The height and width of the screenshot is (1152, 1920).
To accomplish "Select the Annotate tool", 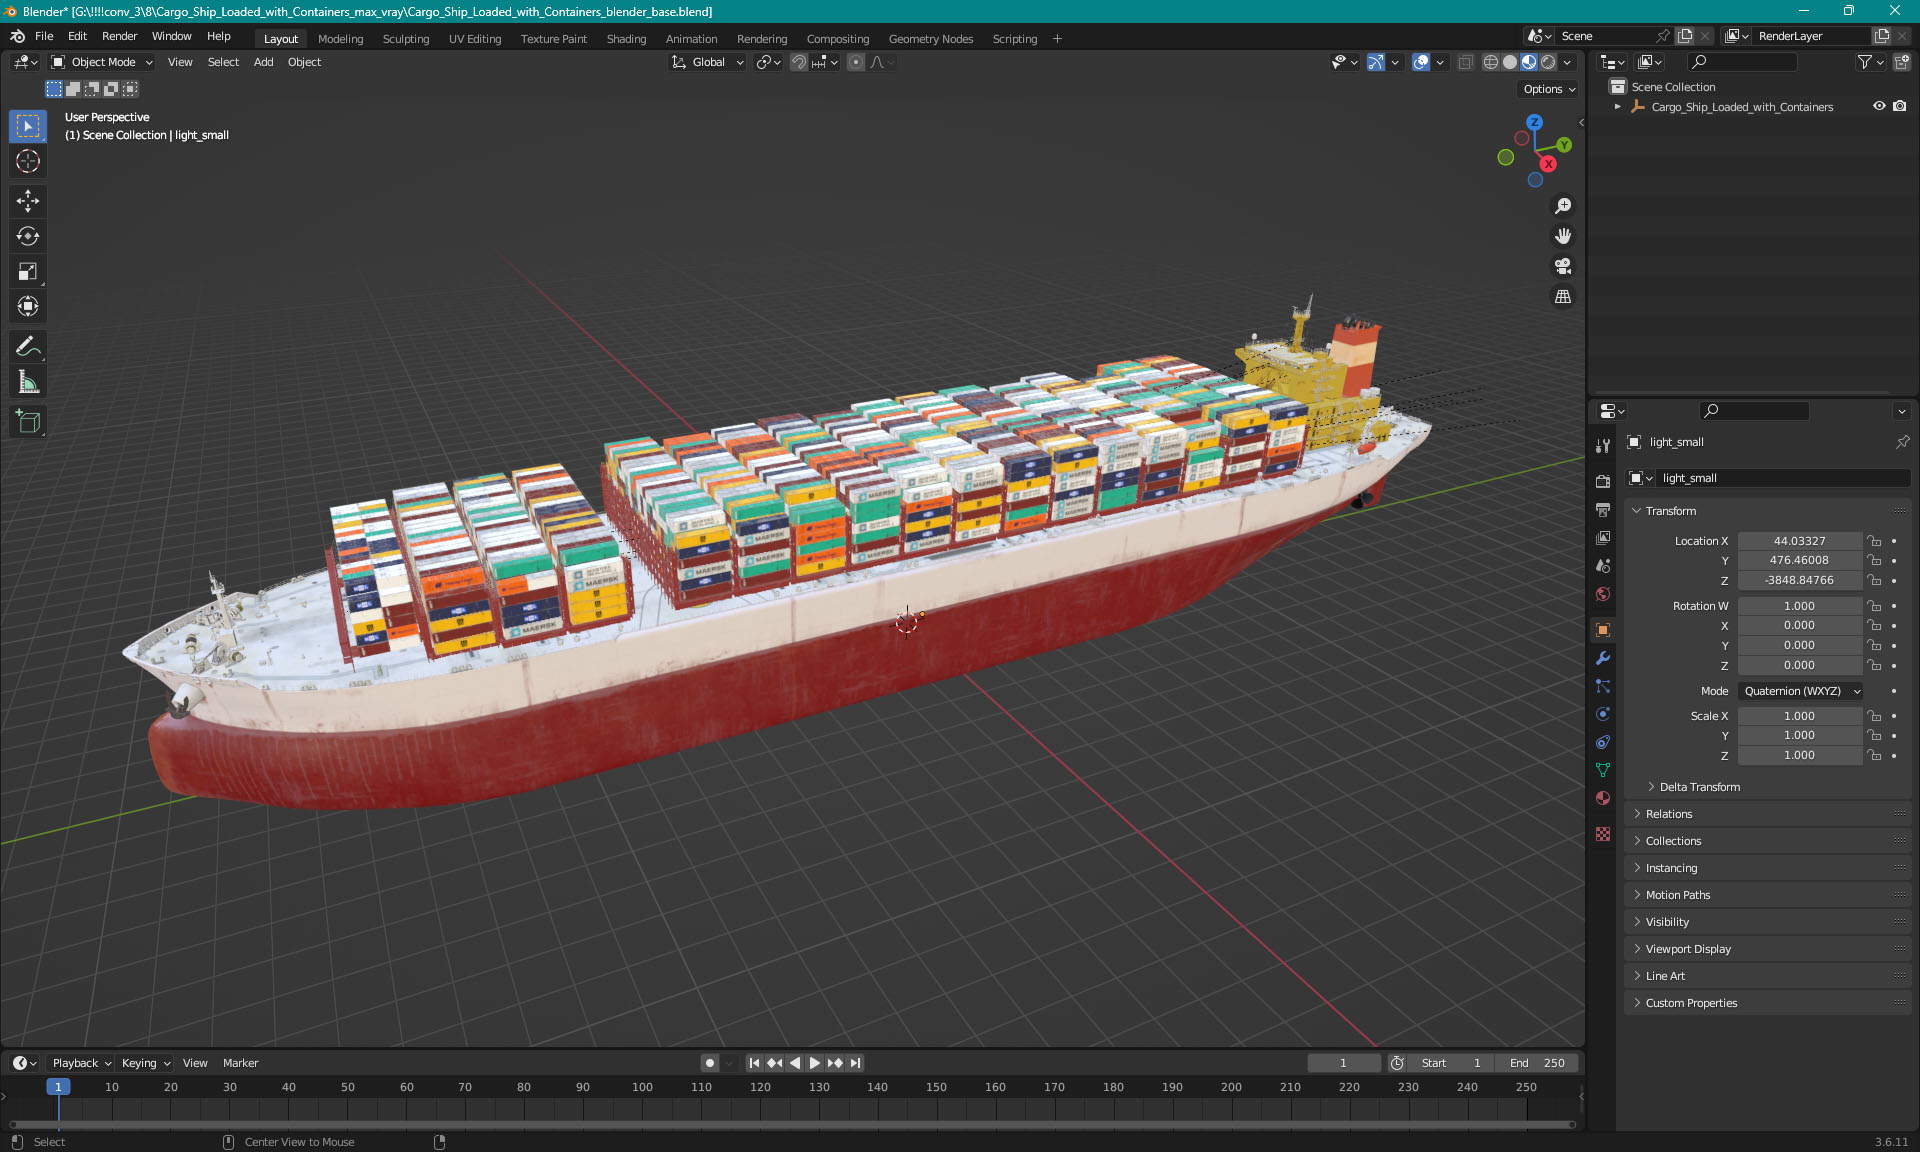I will tap(28, 347).
